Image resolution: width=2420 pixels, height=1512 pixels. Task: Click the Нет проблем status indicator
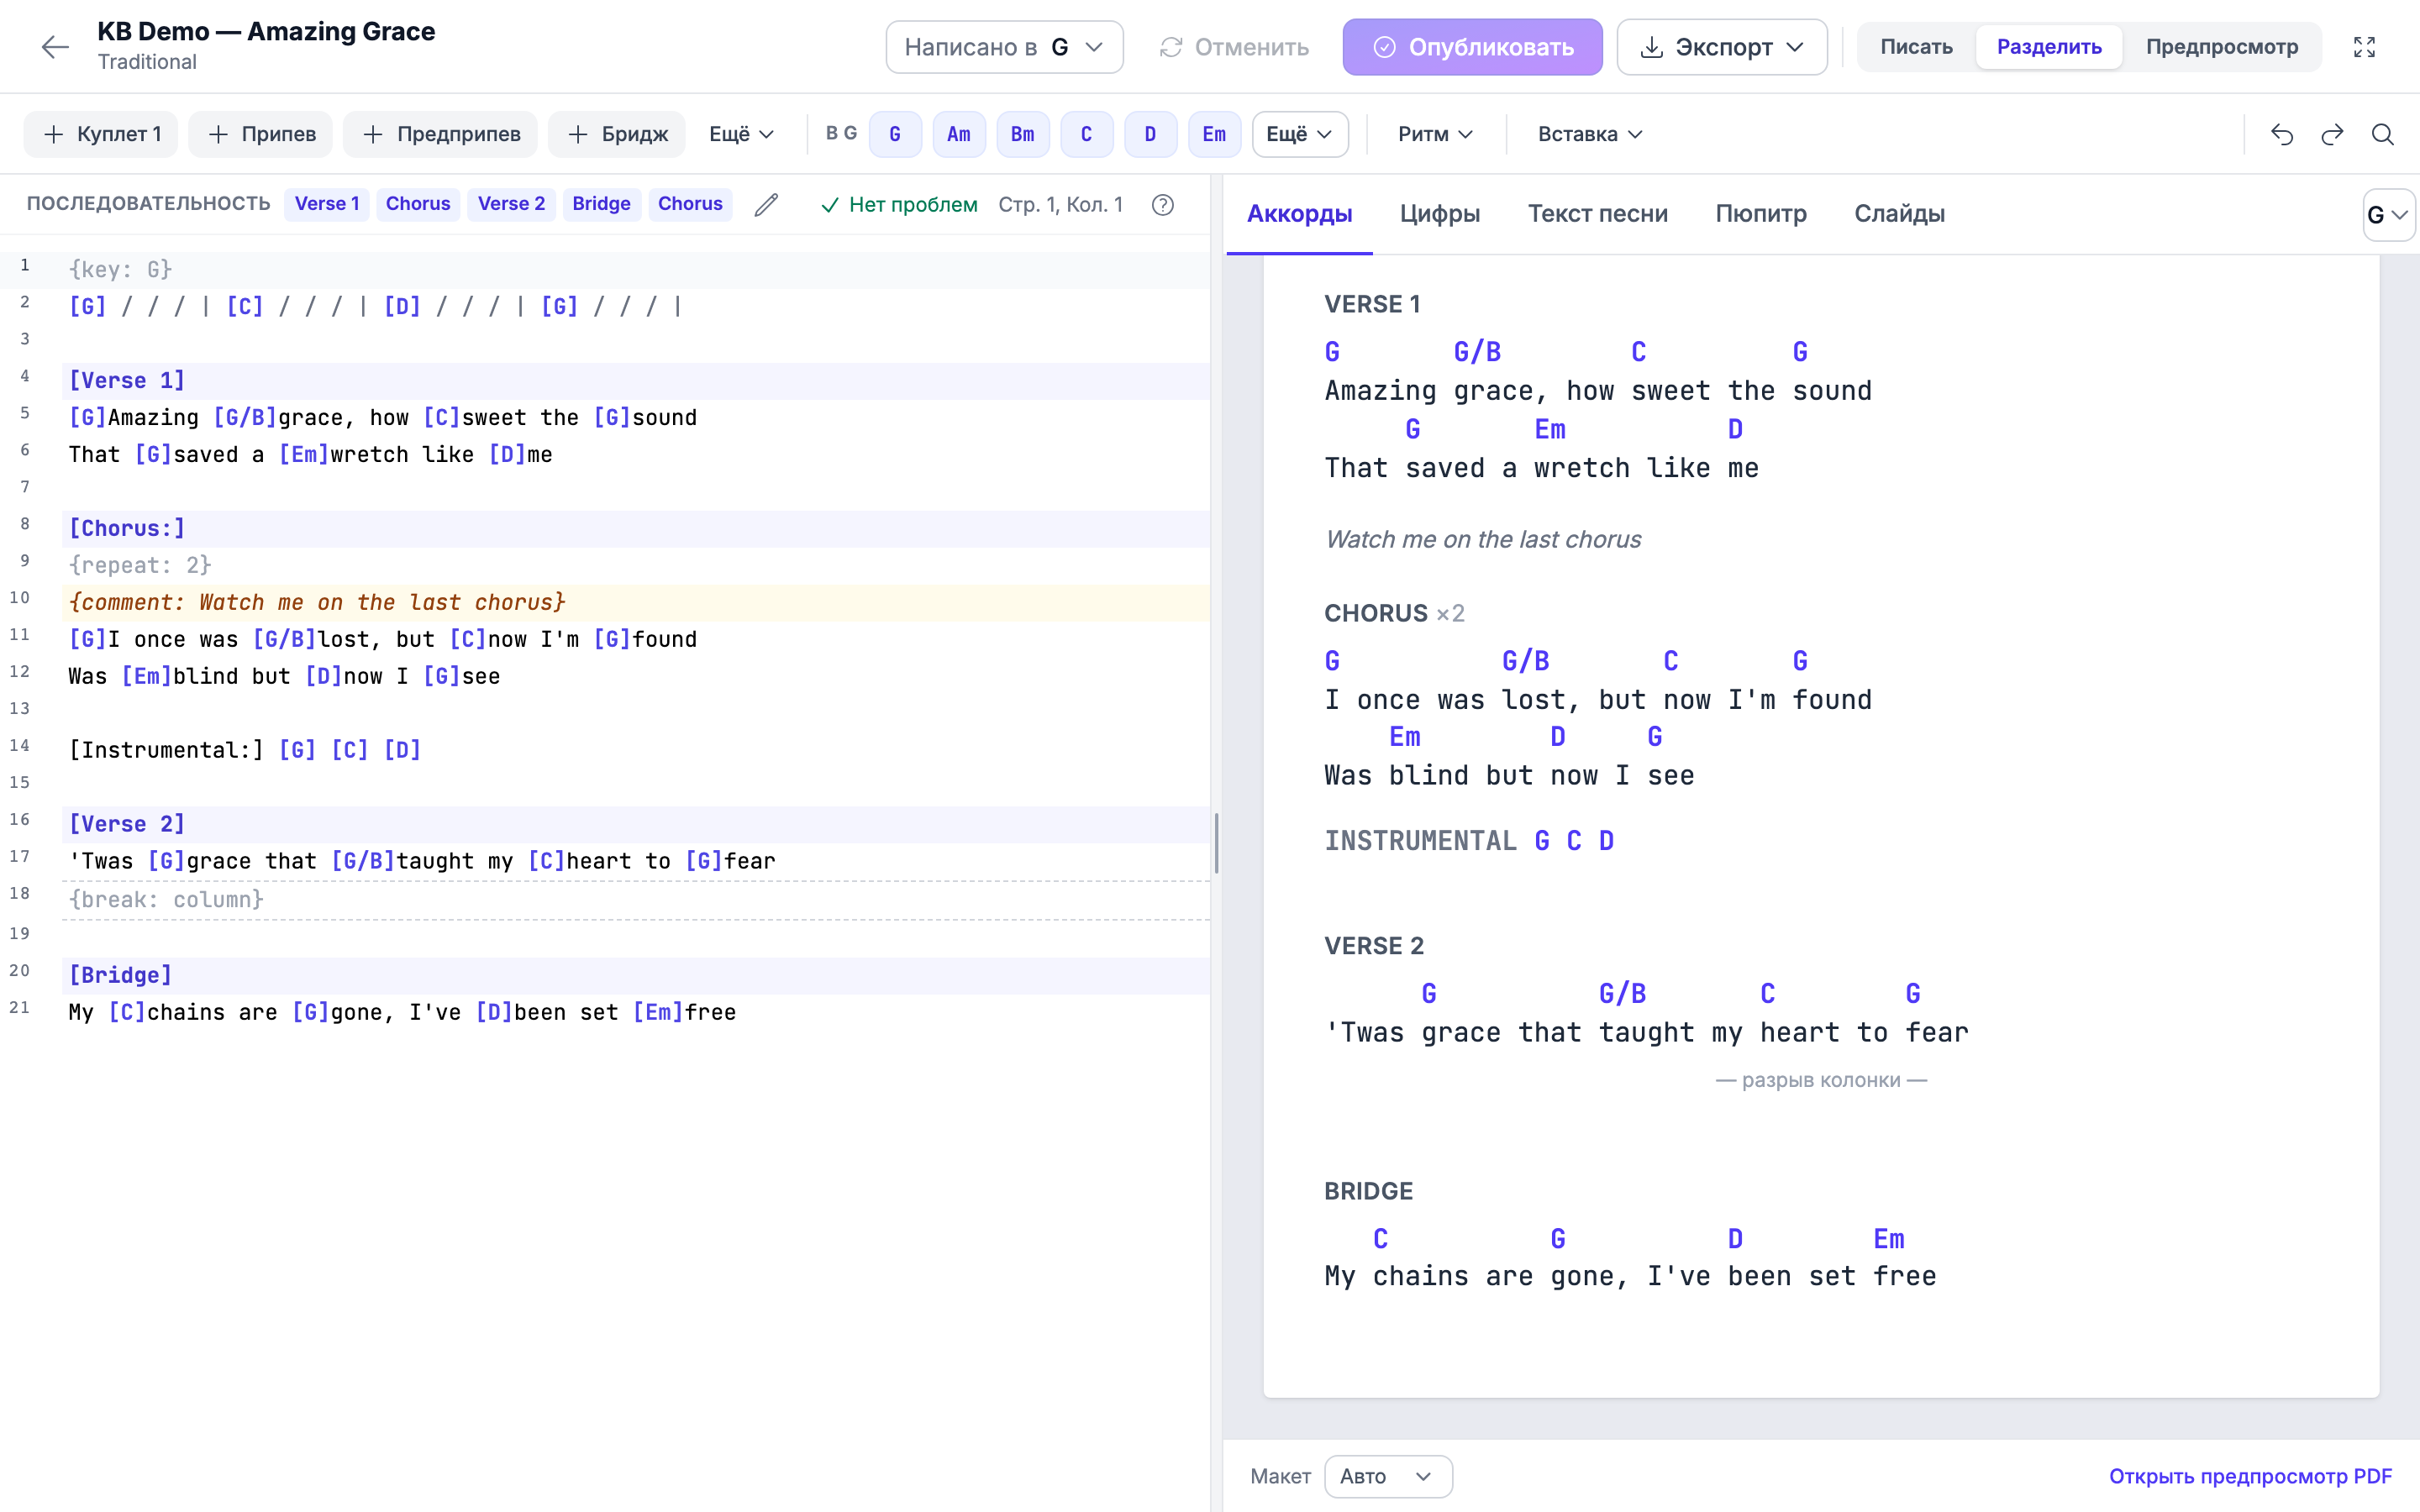tap(899, 205)
